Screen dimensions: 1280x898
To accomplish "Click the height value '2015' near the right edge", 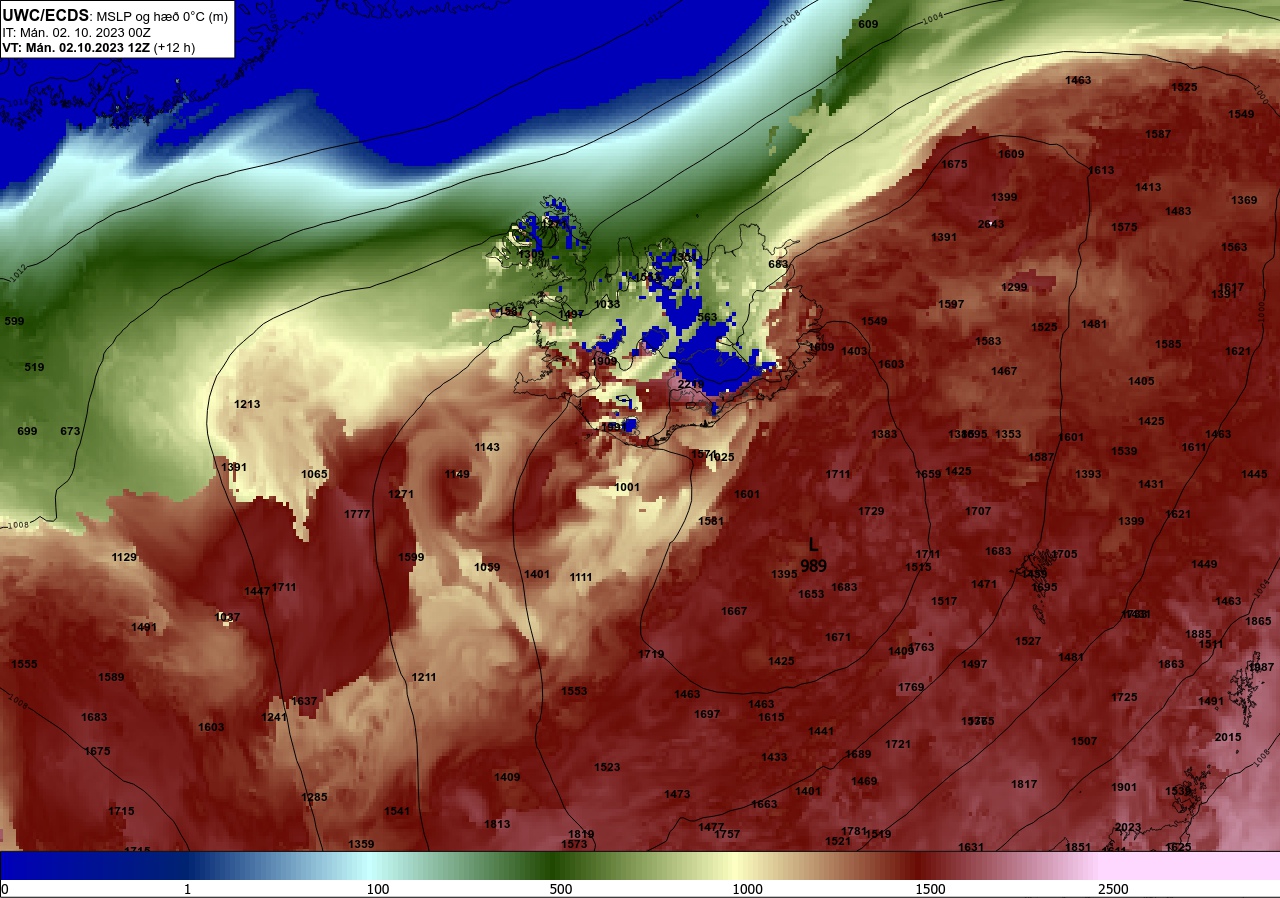I will (1228, 737).
